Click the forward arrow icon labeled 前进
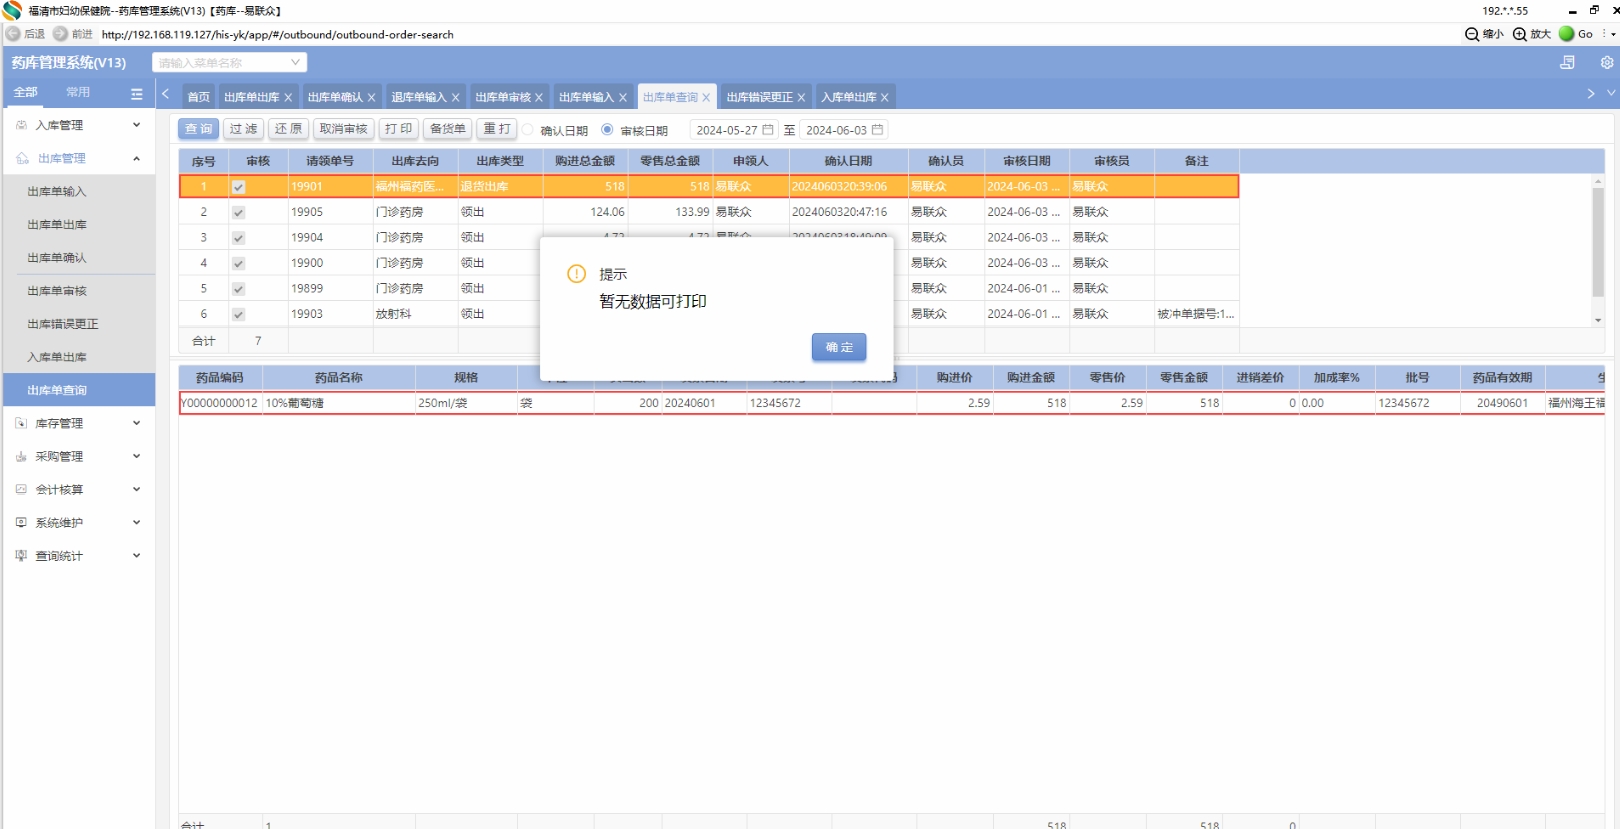The height and width of the screenshot is (829, 1620). tap(61, 34)
